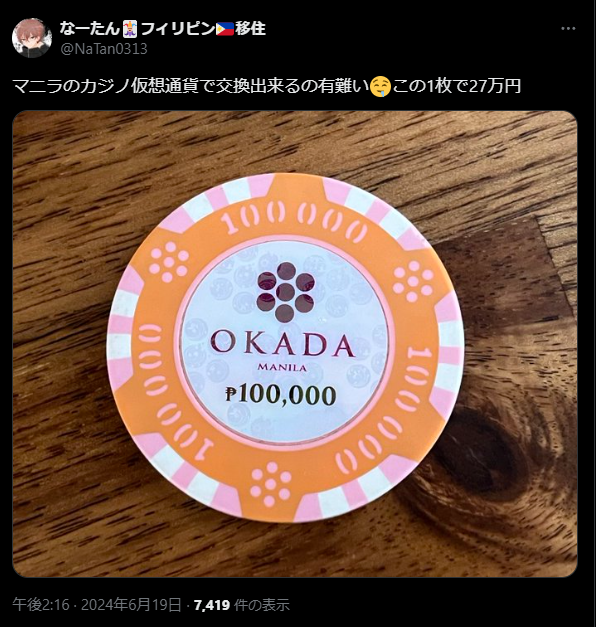
Task: Click the Philippines flag emoji in display name
Action: point(225,29)
